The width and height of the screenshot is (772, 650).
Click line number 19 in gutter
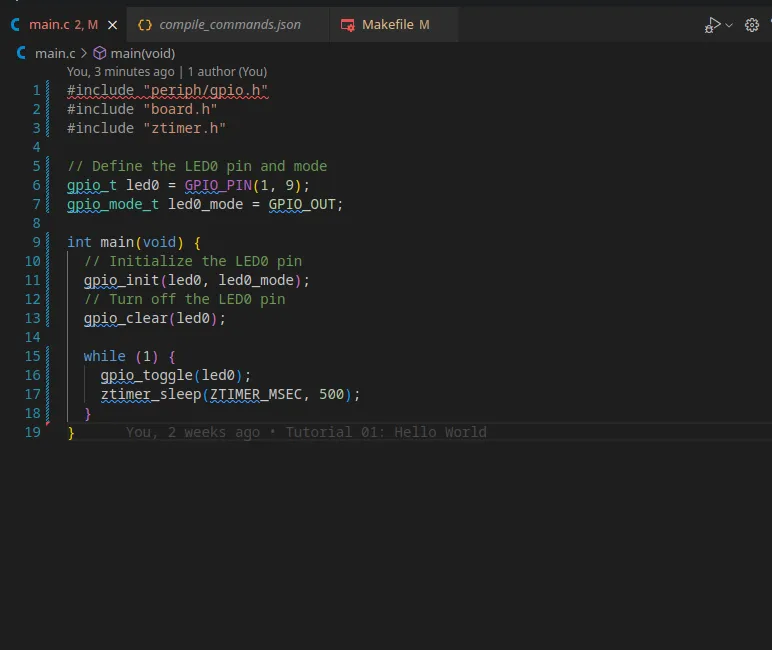(x=32, y=432)
